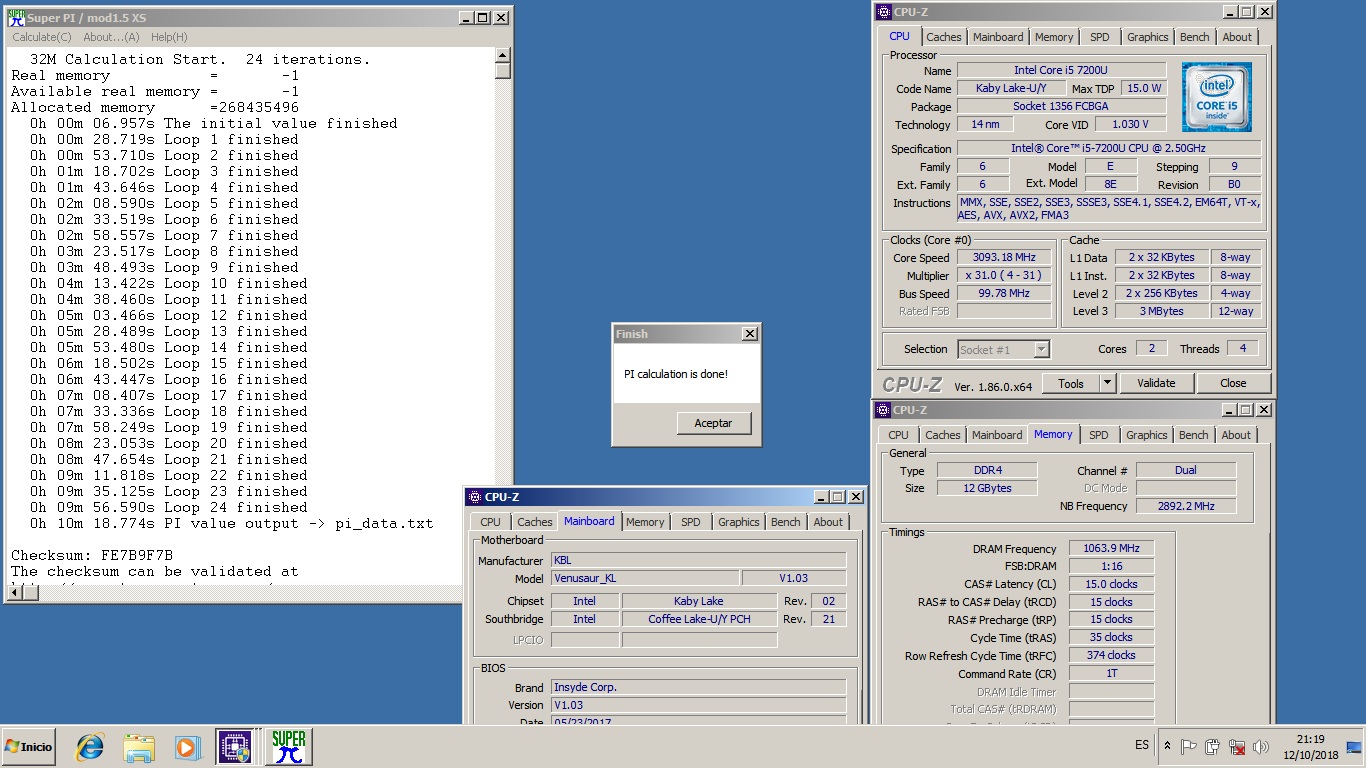Viewport: 1366px width, 768px height.
Task: Click the Tools button in CPU-Z
Action: pyautogui.click(x=1070, y=383)
